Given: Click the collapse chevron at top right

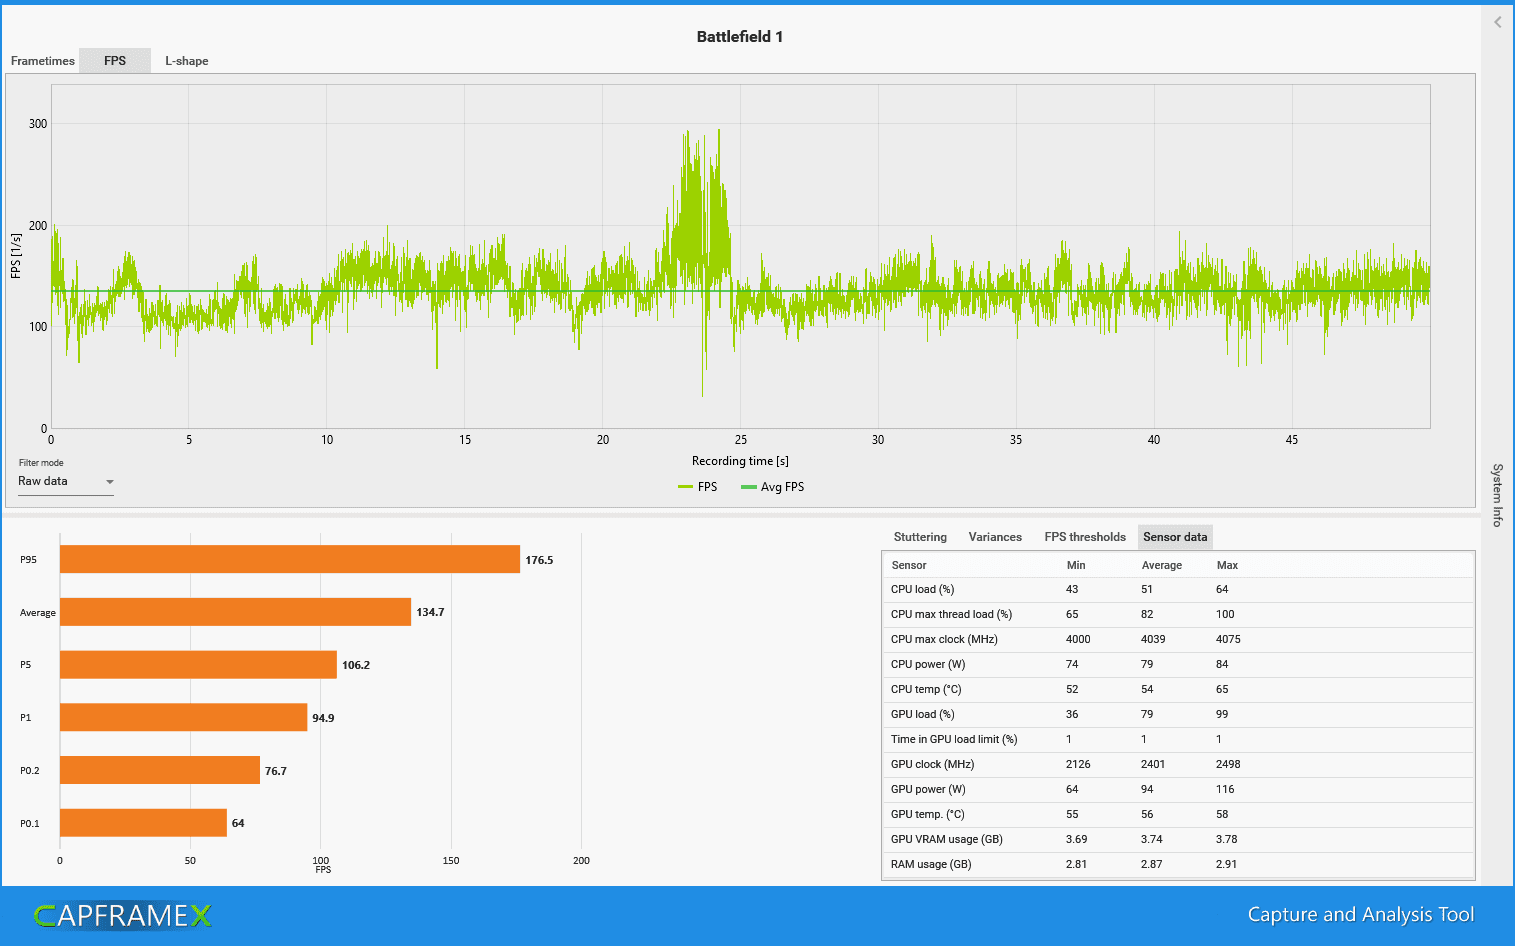Looking at the screenshot, I should click(x=1497, y=22).
